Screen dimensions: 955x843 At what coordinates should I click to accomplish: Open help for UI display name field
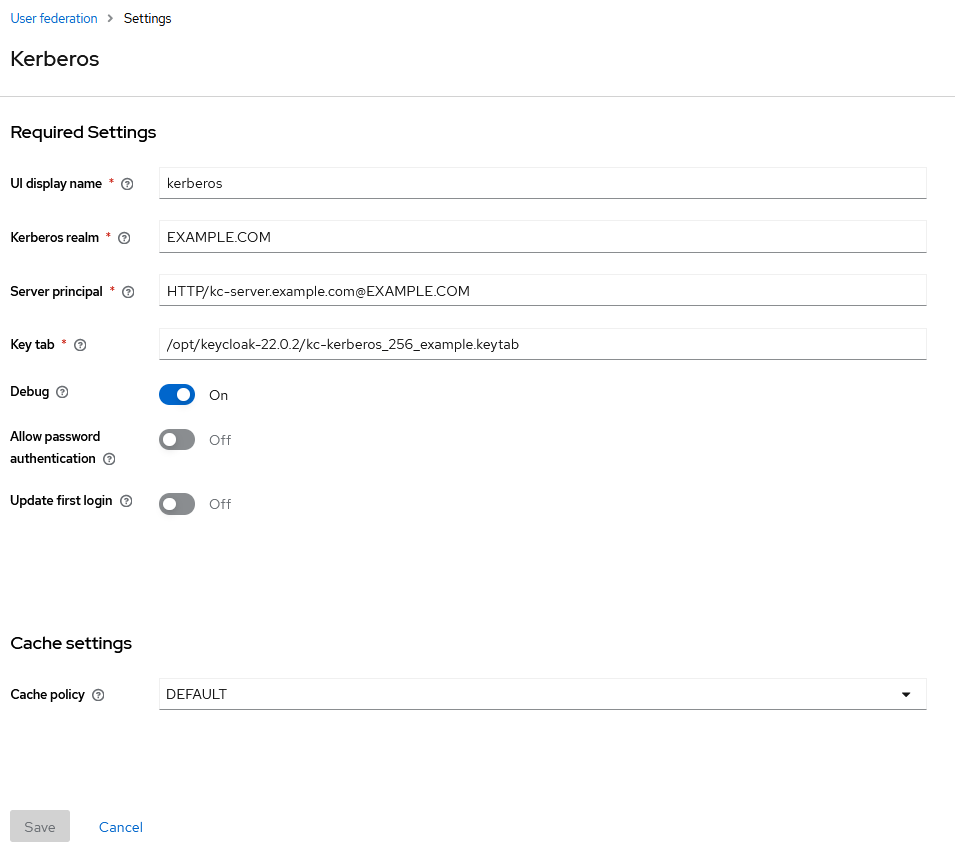pos(127,183)
